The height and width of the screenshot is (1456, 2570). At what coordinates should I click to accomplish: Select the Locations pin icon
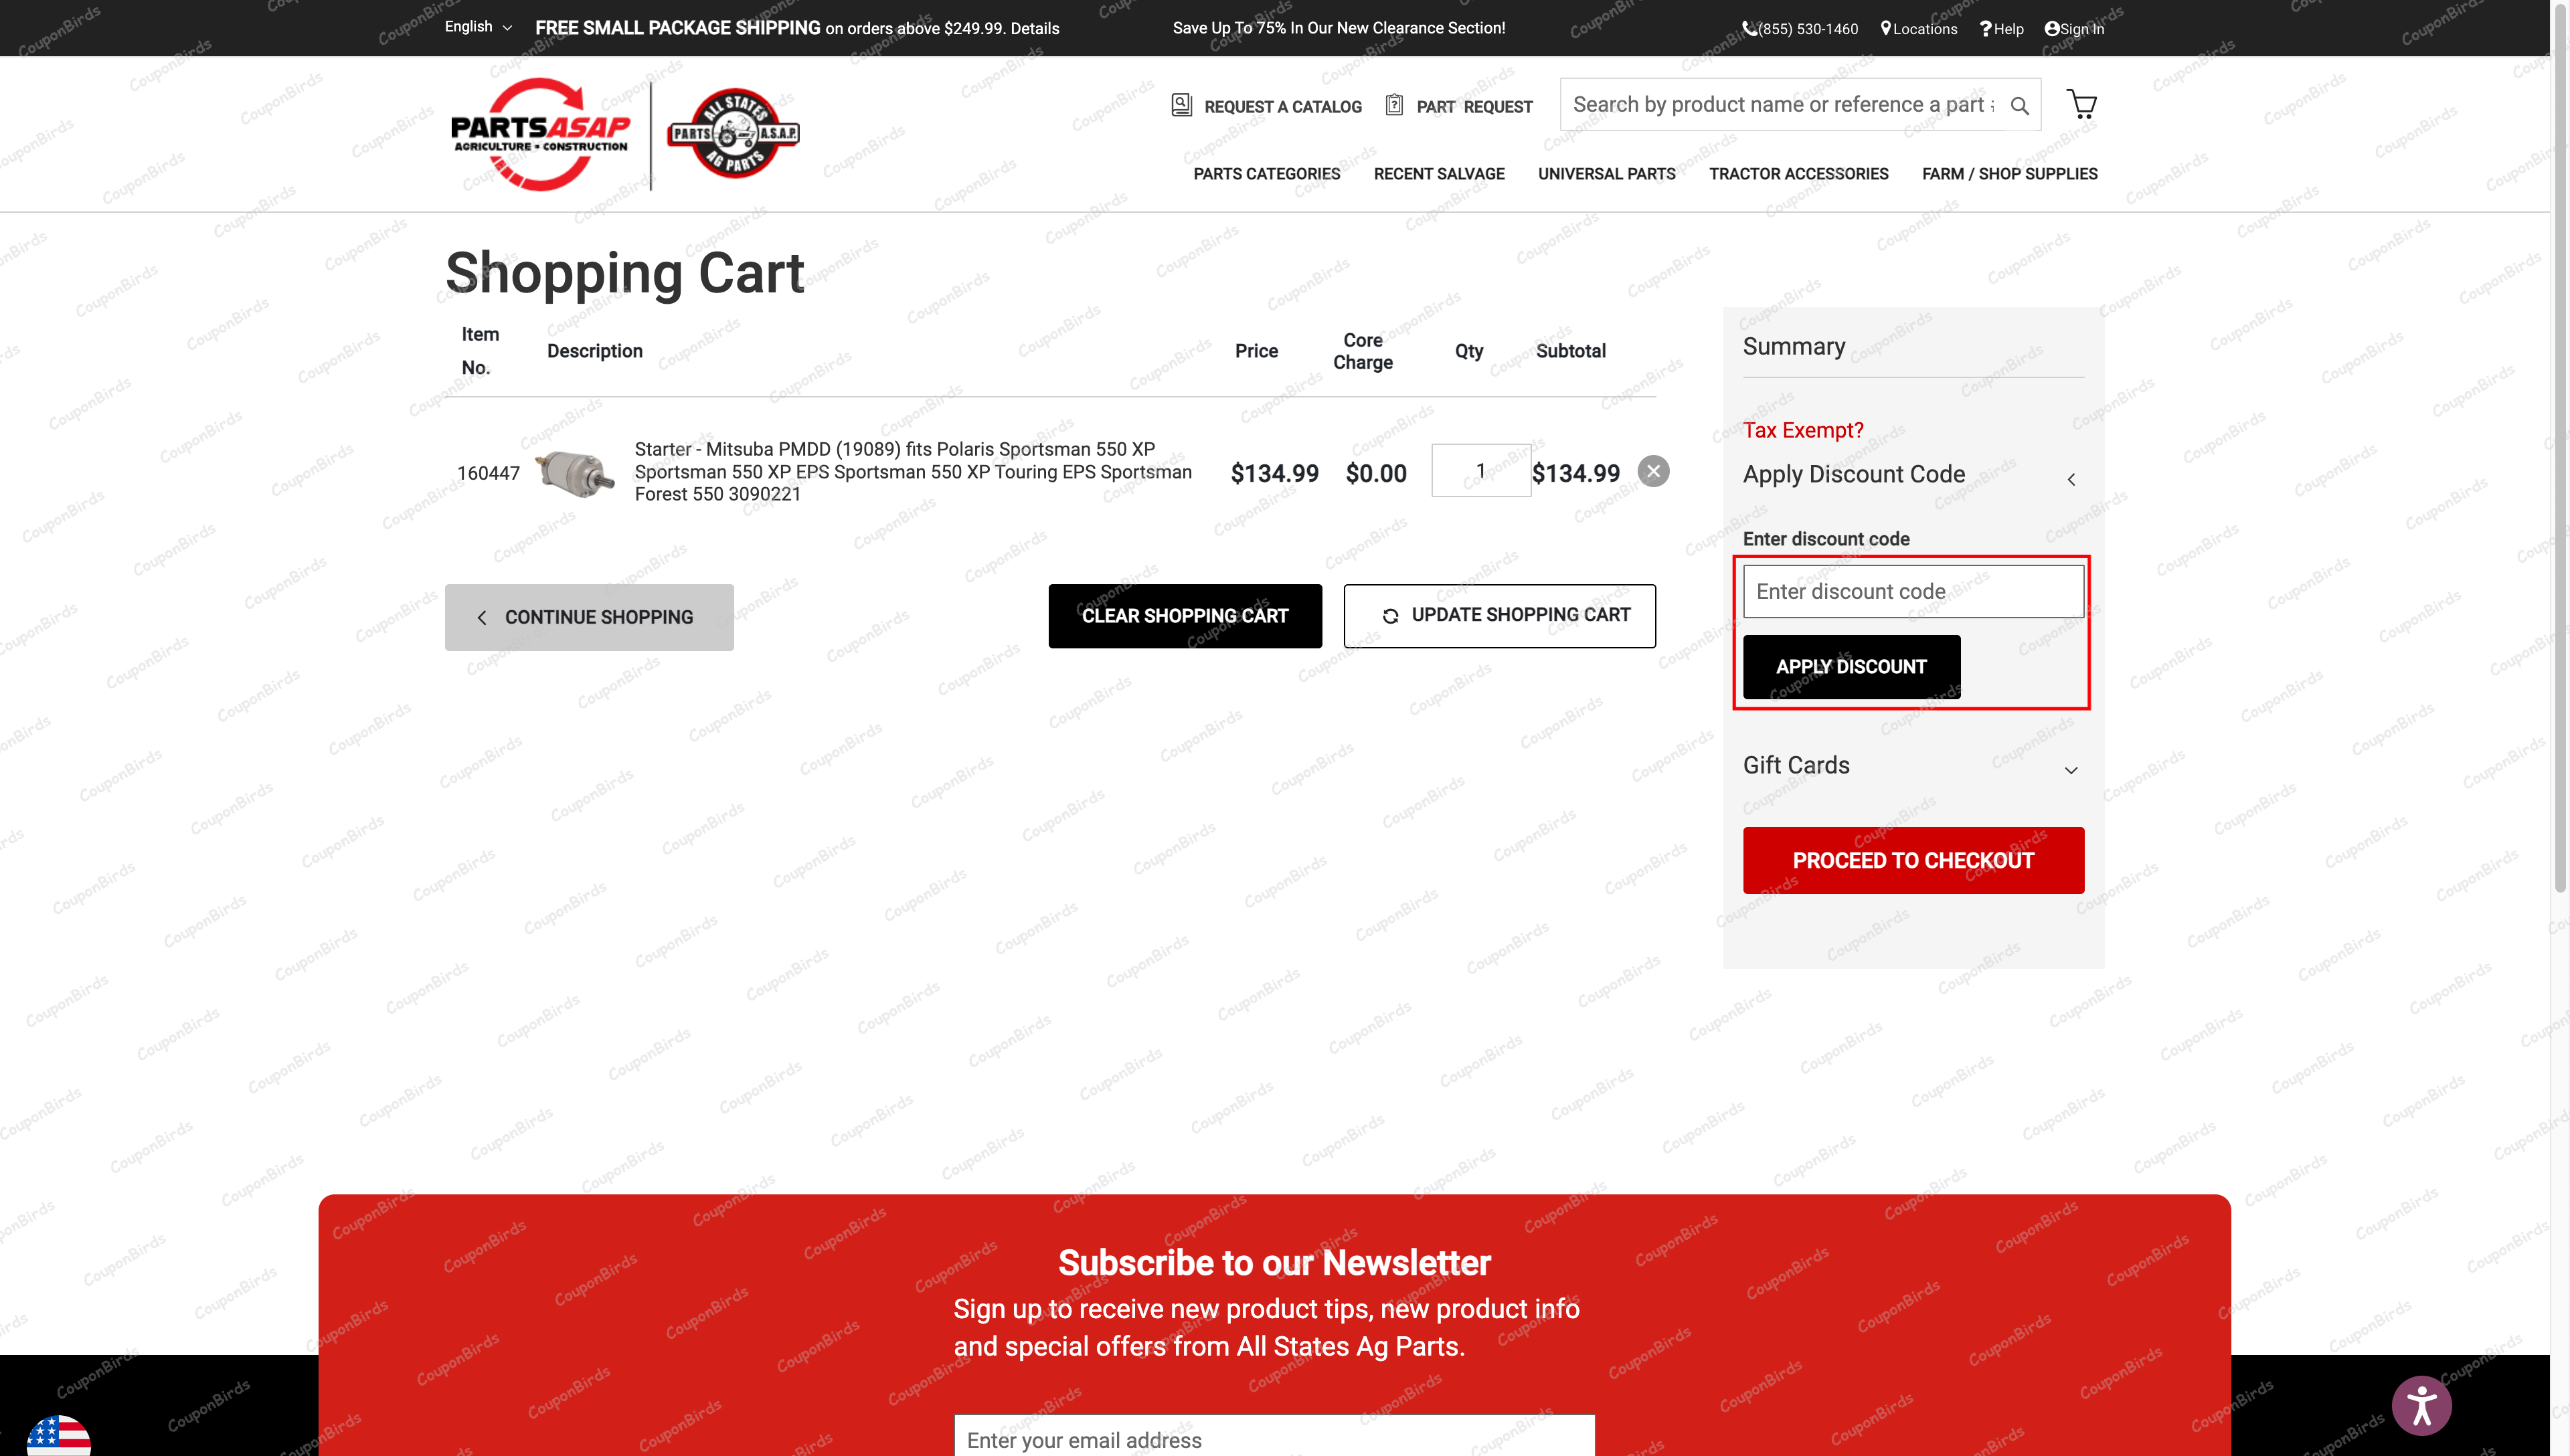(x=1887, y=28)
